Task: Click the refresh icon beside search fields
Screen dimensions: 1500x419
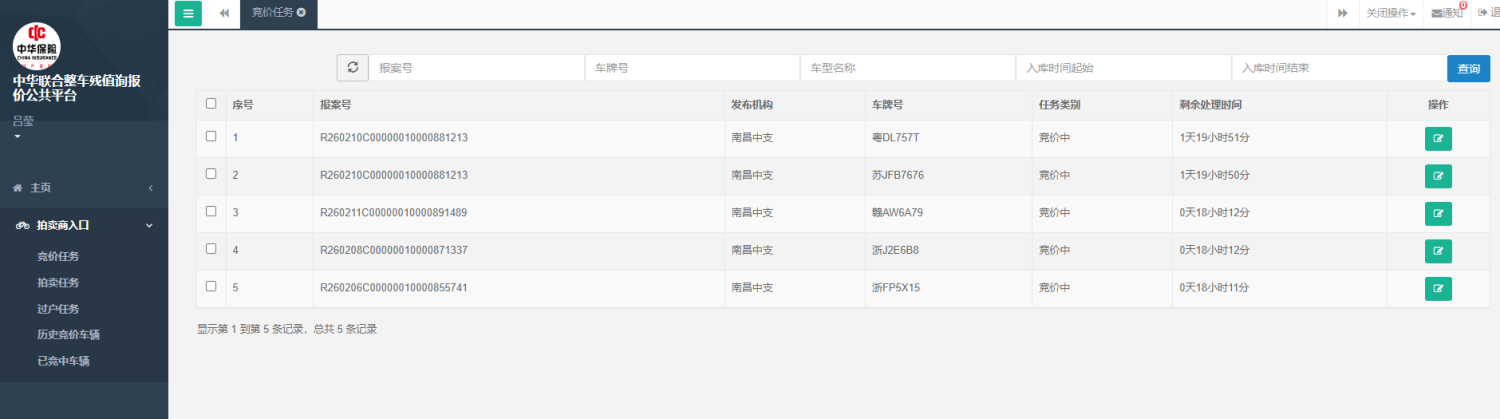Action: tap(352, 68)
